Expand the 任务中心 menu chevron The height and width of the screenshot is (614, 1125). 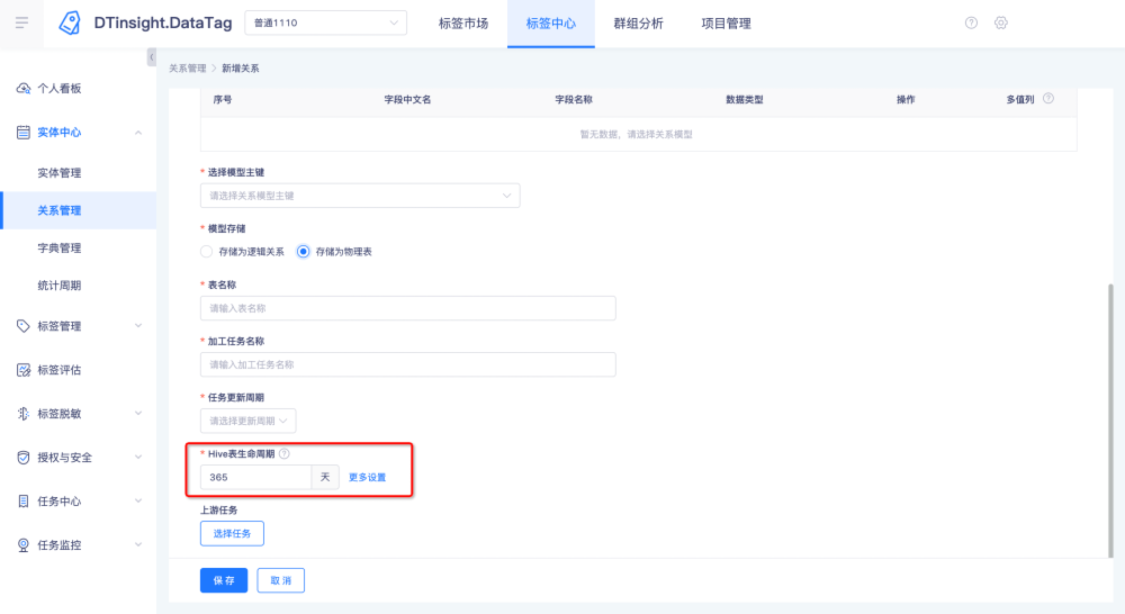[x=138, y=501]
